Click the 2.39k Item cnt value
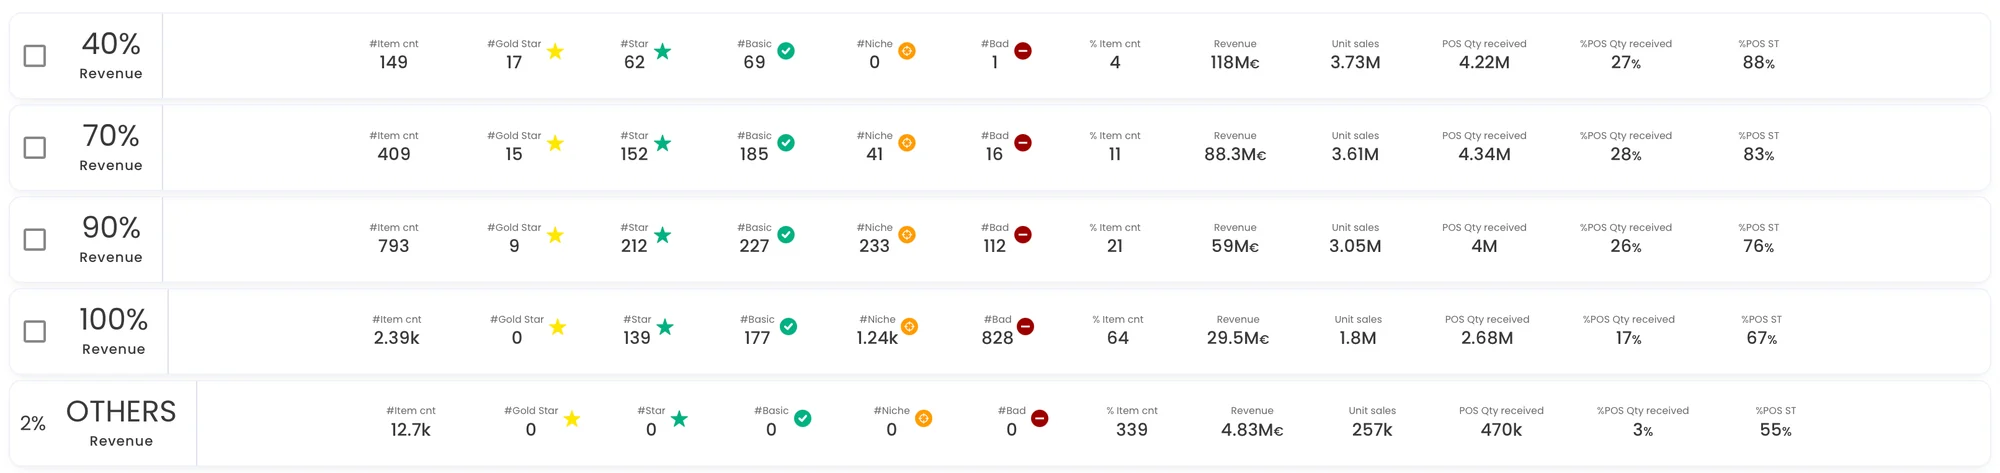Viewport: 2000px width, 473px height. pyautogui.click(x=397, y=338)
